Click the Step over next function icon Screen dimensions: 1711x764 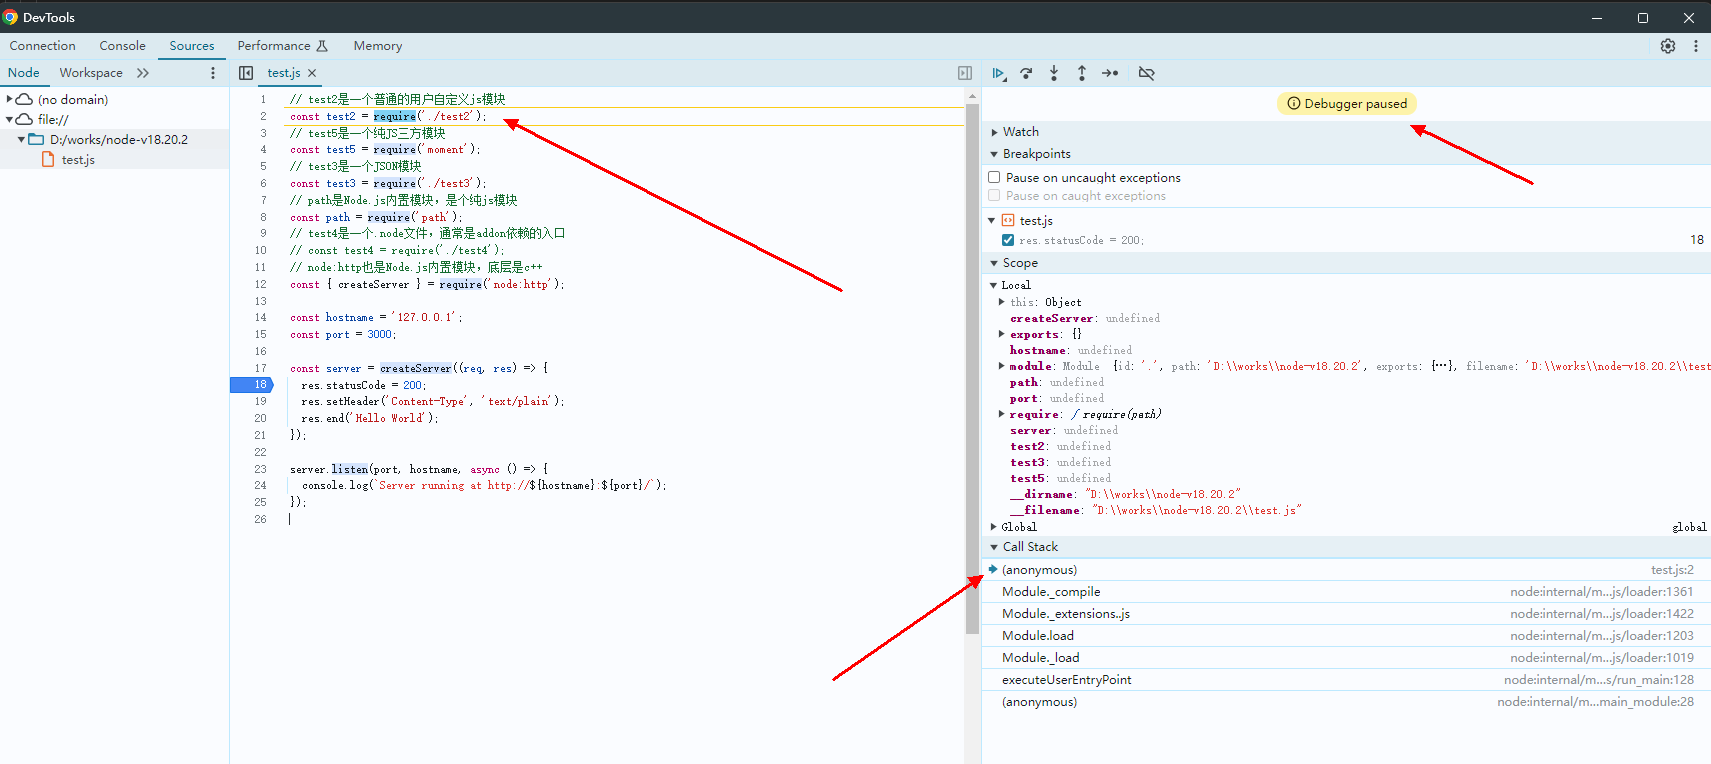[1026, 73]
